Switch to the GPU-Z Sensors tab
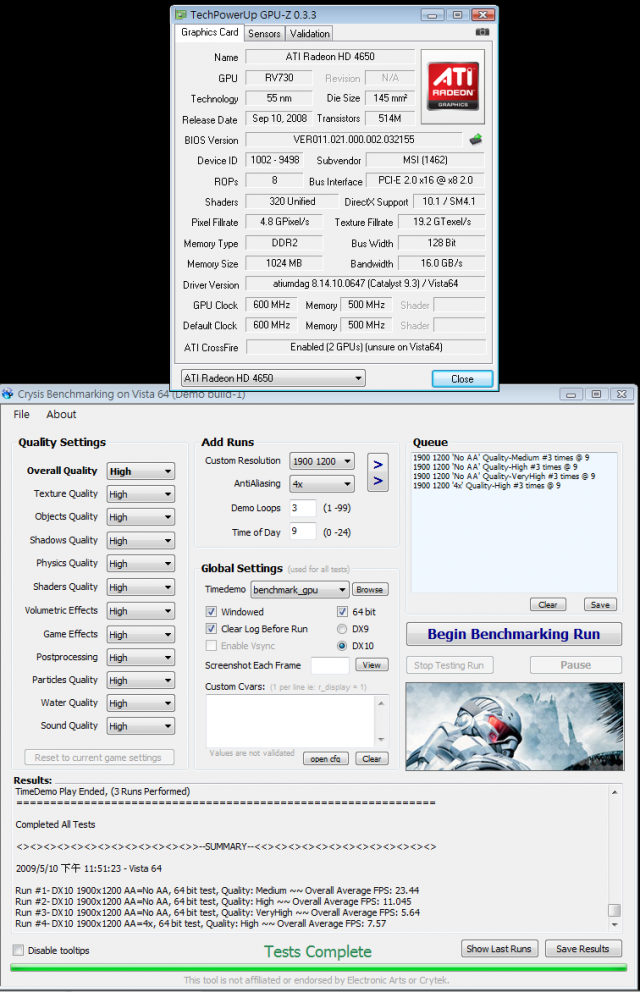640x993 pixels. point(264,34)
